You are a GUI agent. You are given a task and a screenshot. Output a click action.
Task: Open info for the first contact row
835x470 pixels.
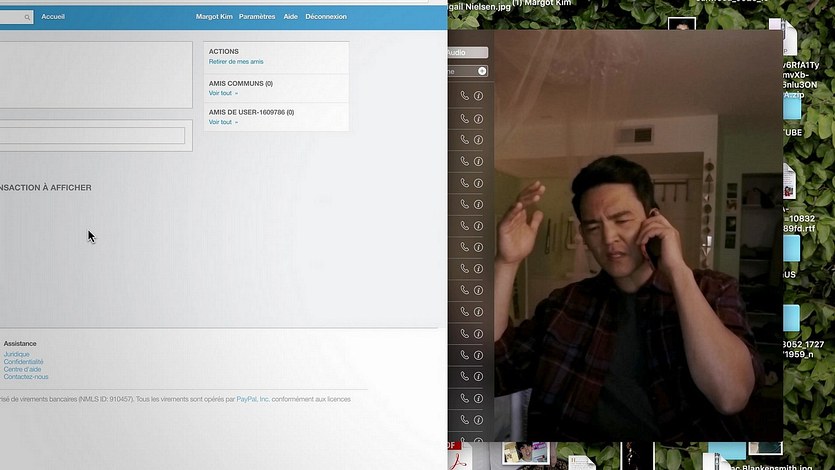[x=478, y=96]
